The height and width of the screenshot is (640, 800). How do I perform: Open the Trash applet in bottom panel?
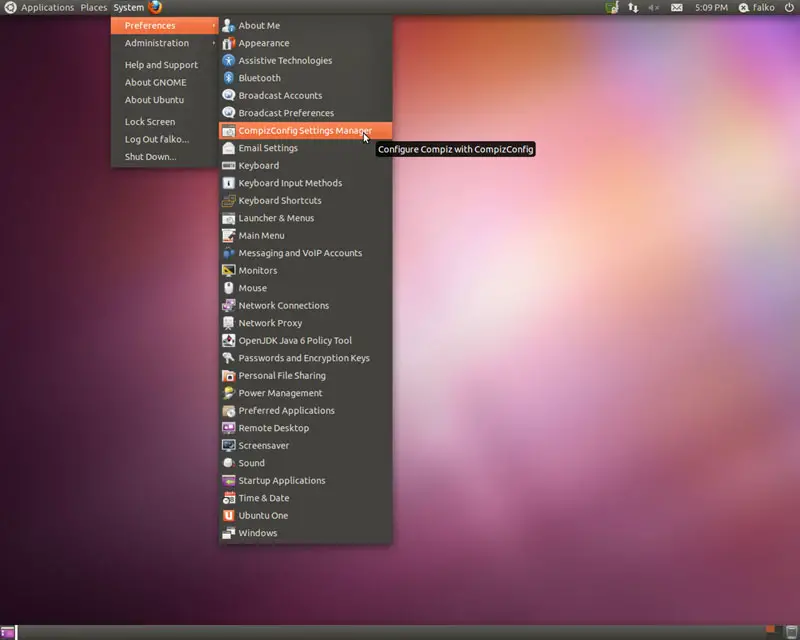[x=792, y=632]
